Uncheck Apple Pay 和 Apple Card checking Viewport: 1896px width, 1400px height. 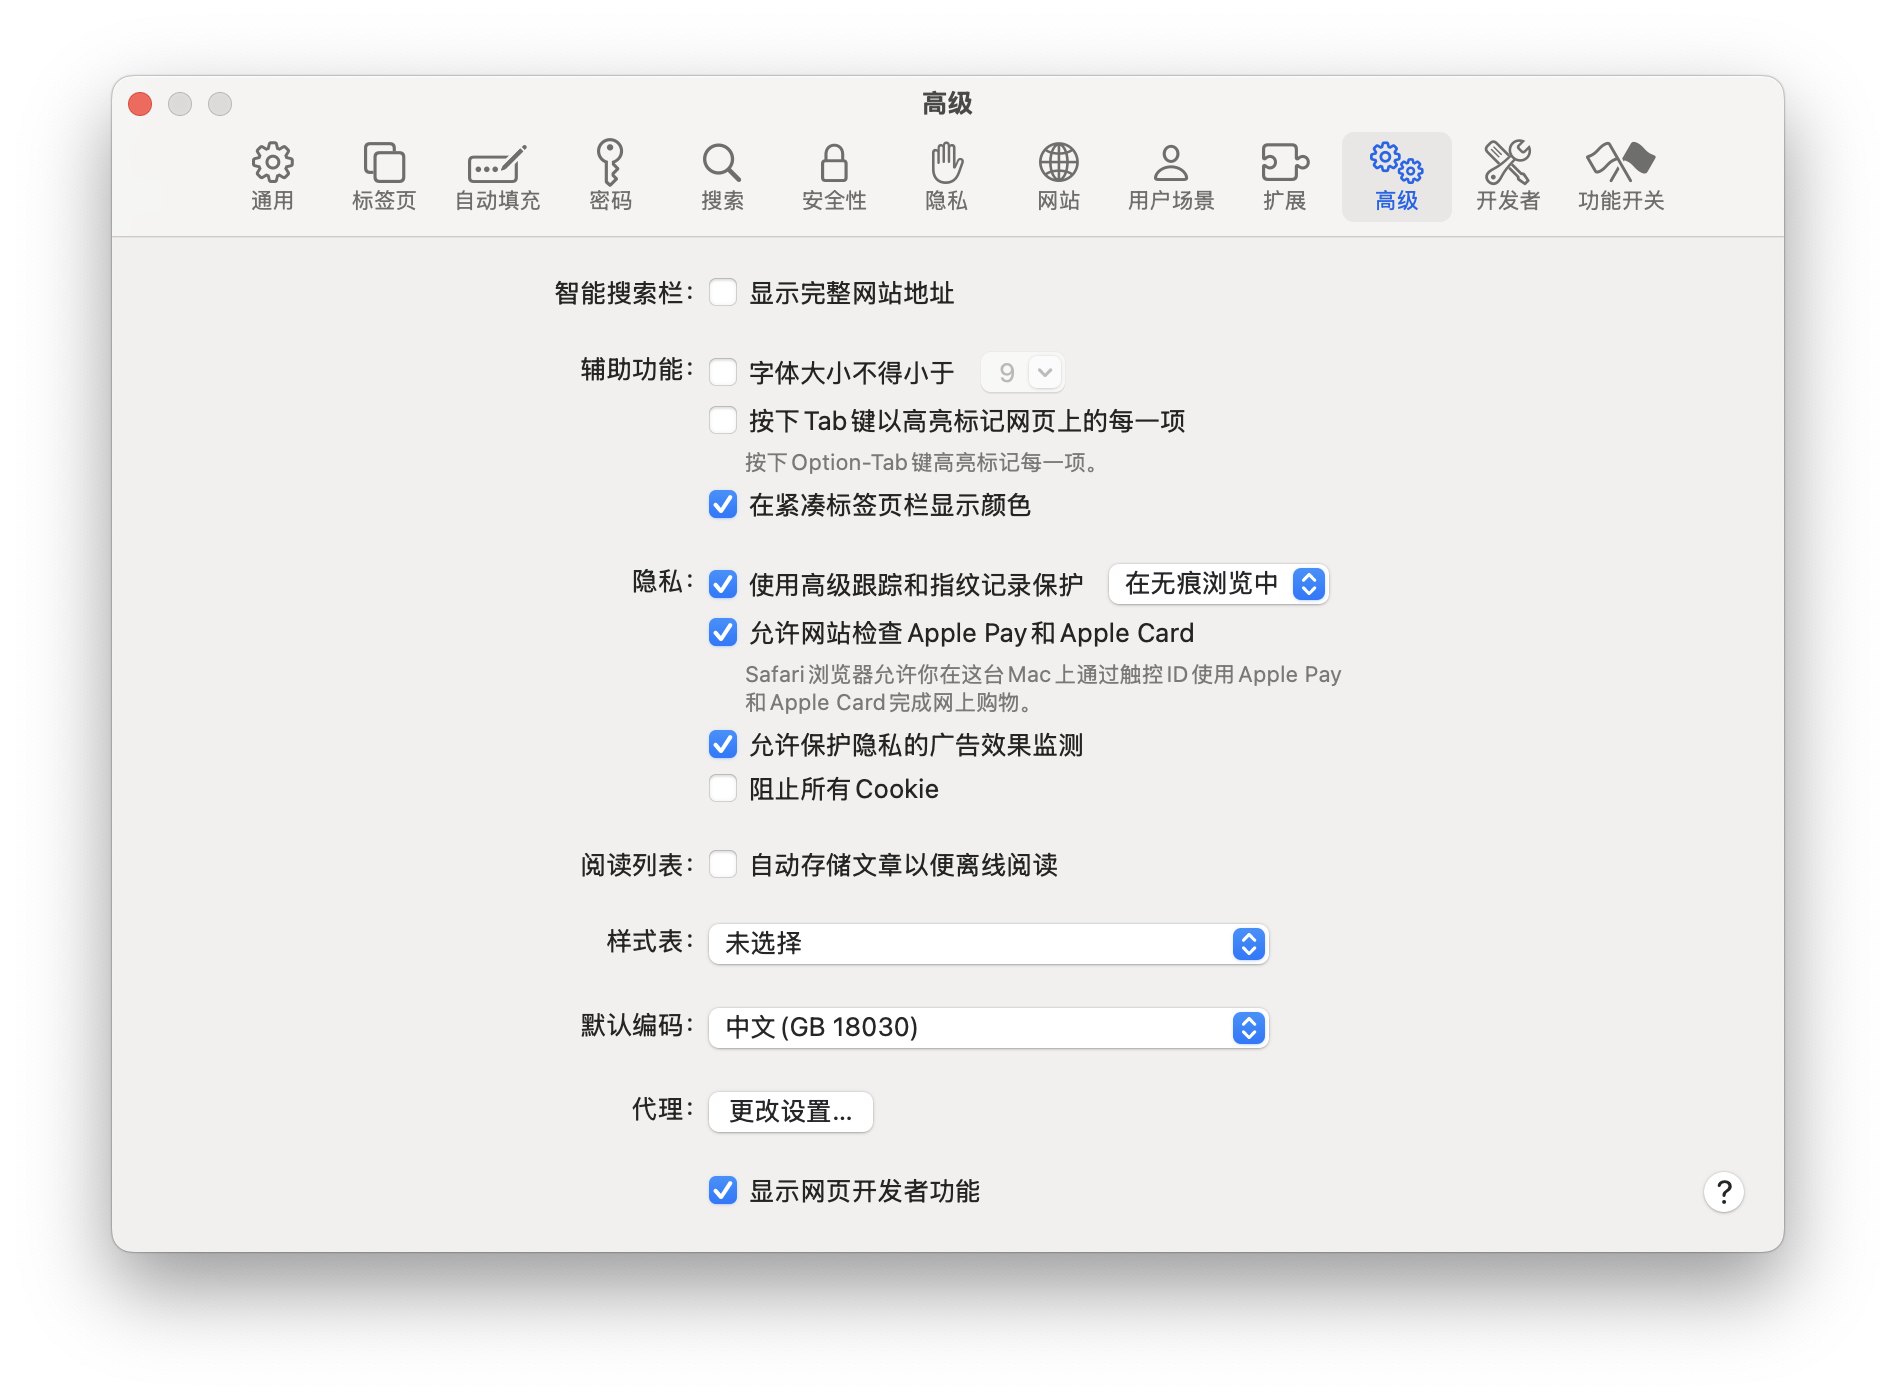(723, 633)
